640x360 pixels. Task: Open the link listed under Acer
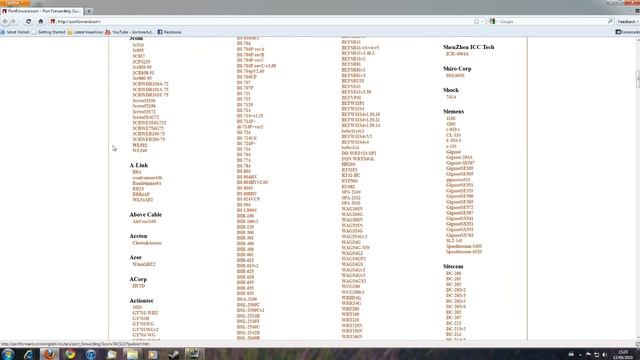pyautogui.click(x=144, y=264)
